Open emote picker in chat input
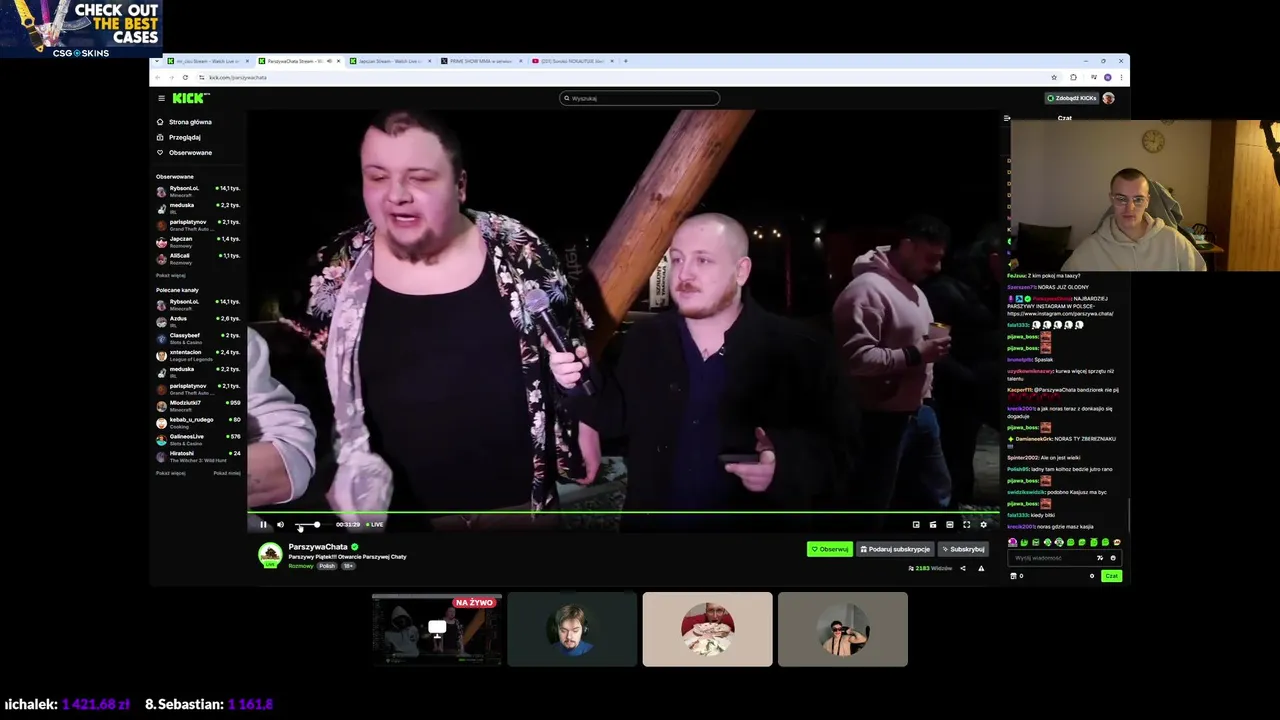 (1113, 558)
